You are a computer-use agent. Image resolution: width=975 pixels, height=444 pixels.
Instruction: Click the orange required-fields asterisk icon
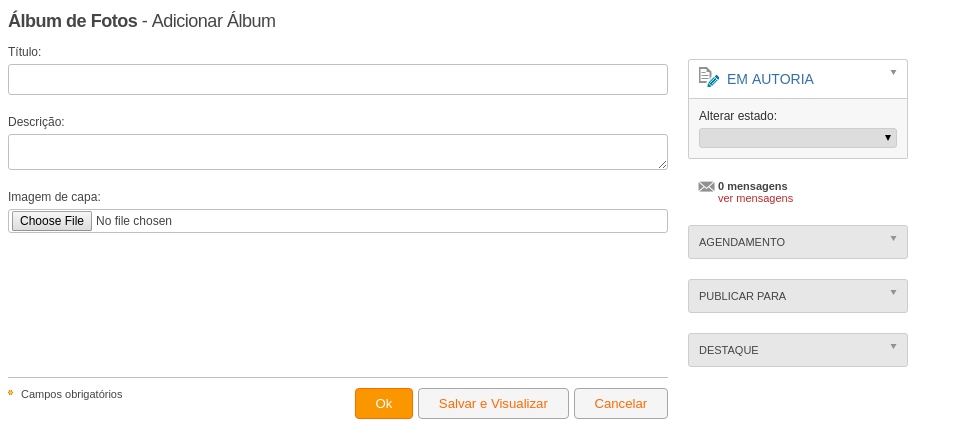pyautogui.click(x=11, y=393)
